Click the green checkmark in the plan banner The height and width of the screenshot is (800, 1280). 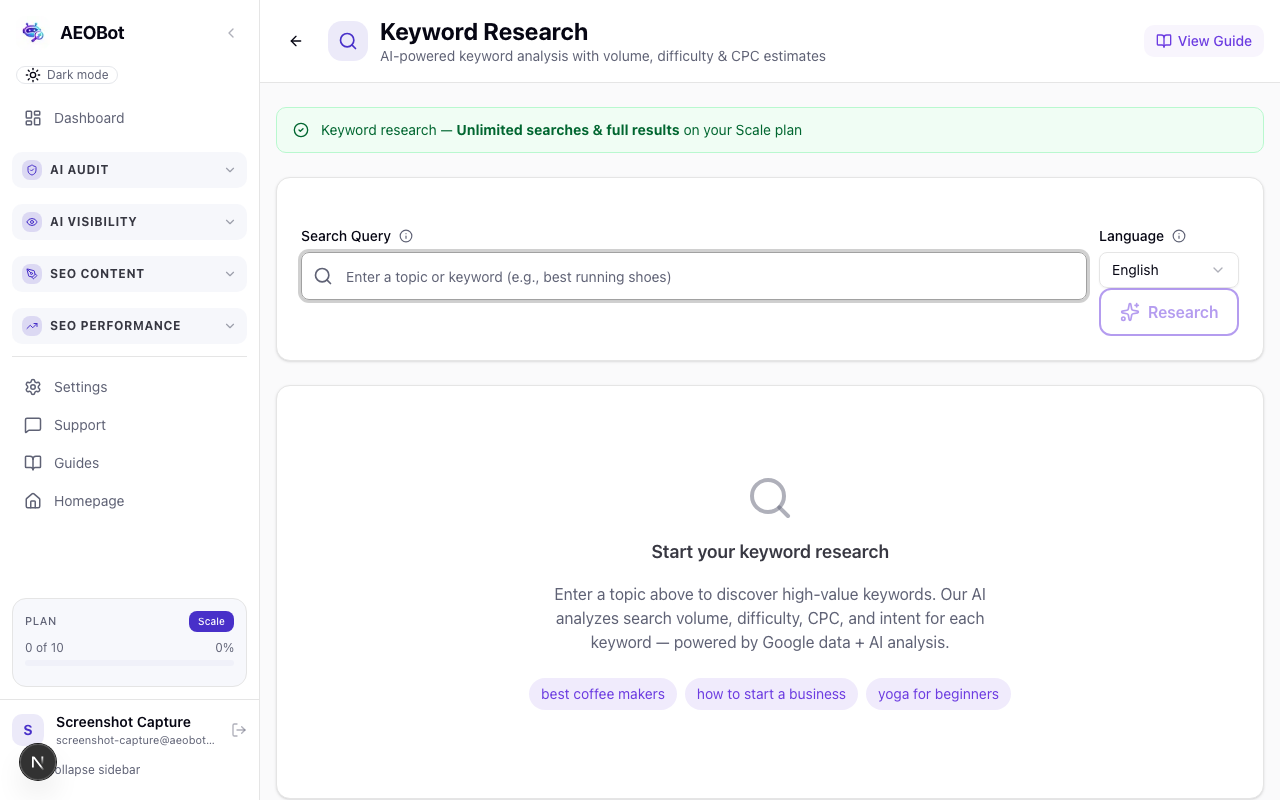(x=301, y=130)
